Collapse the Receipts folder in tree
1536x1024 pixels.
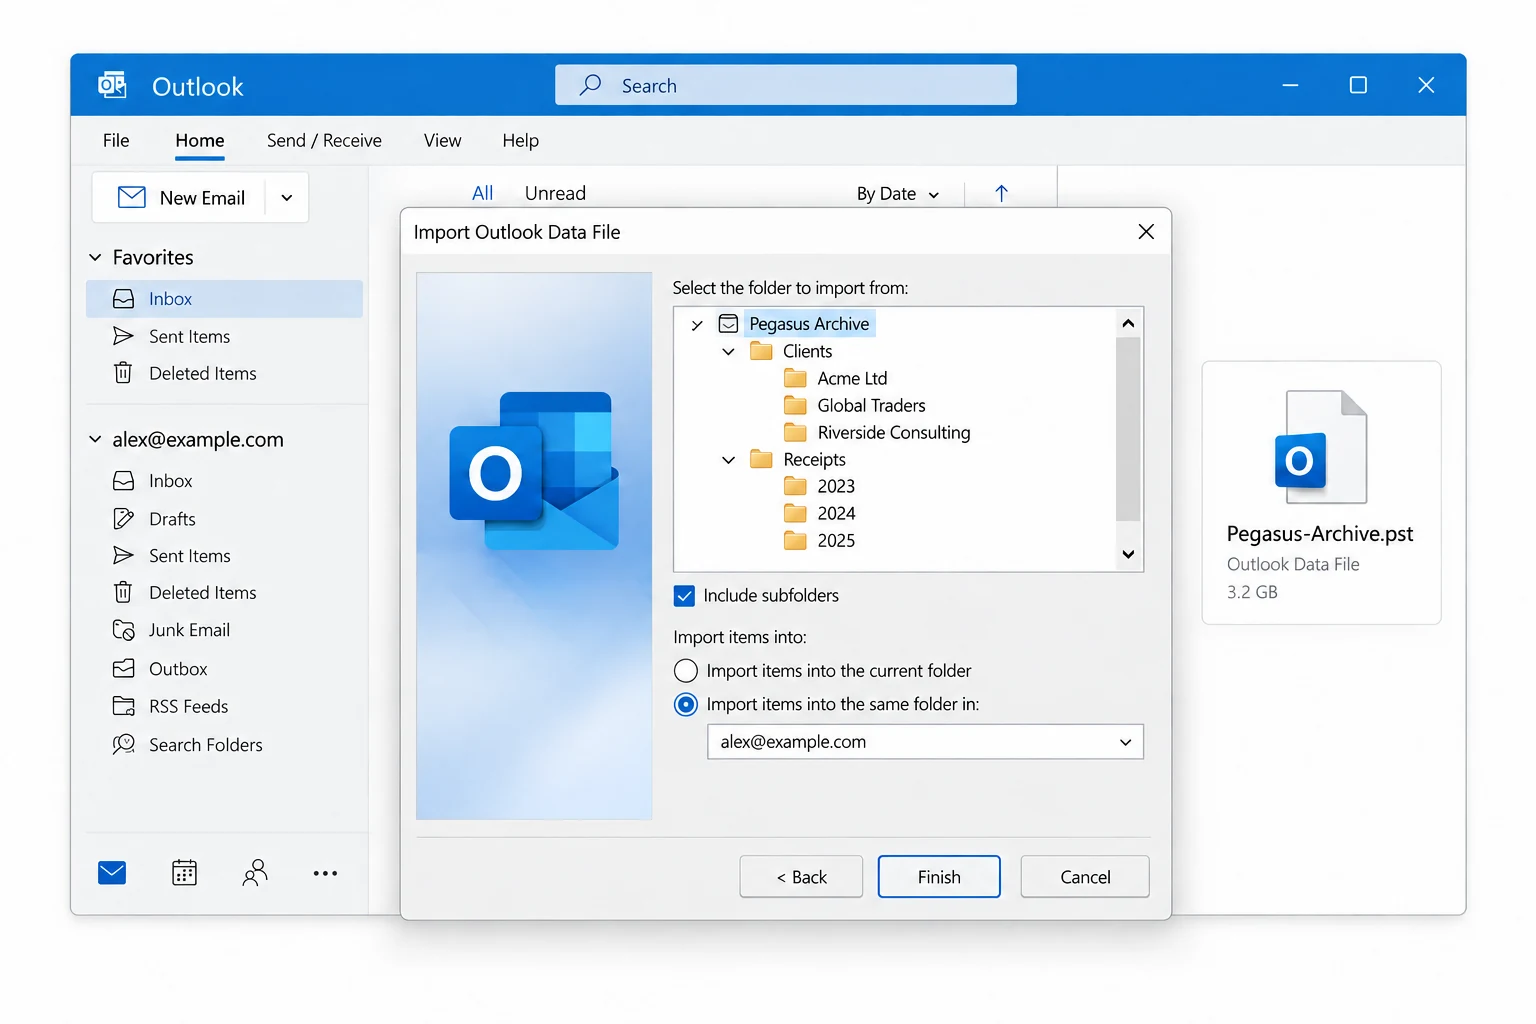click(x=728, y=459)
